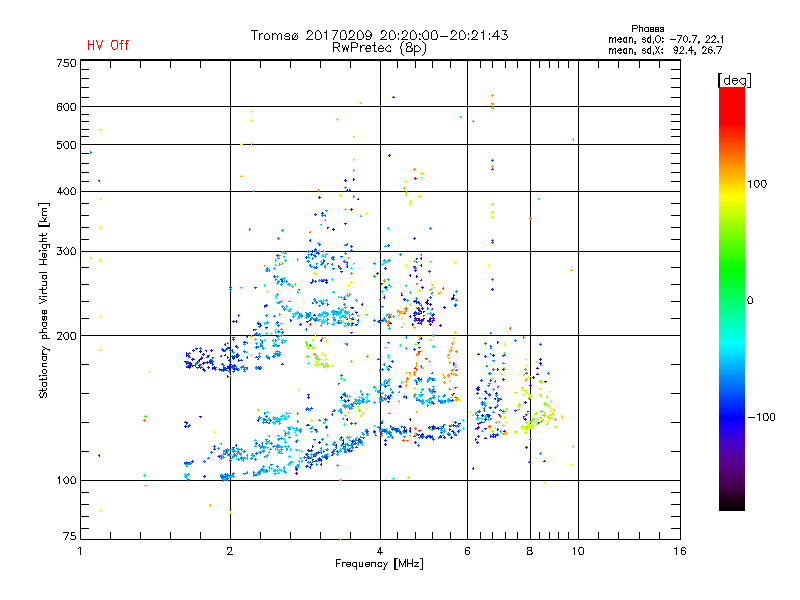The image size is (800, 600).
Task: Click the red 'HV Off' label
Action: tap(108, 45)
